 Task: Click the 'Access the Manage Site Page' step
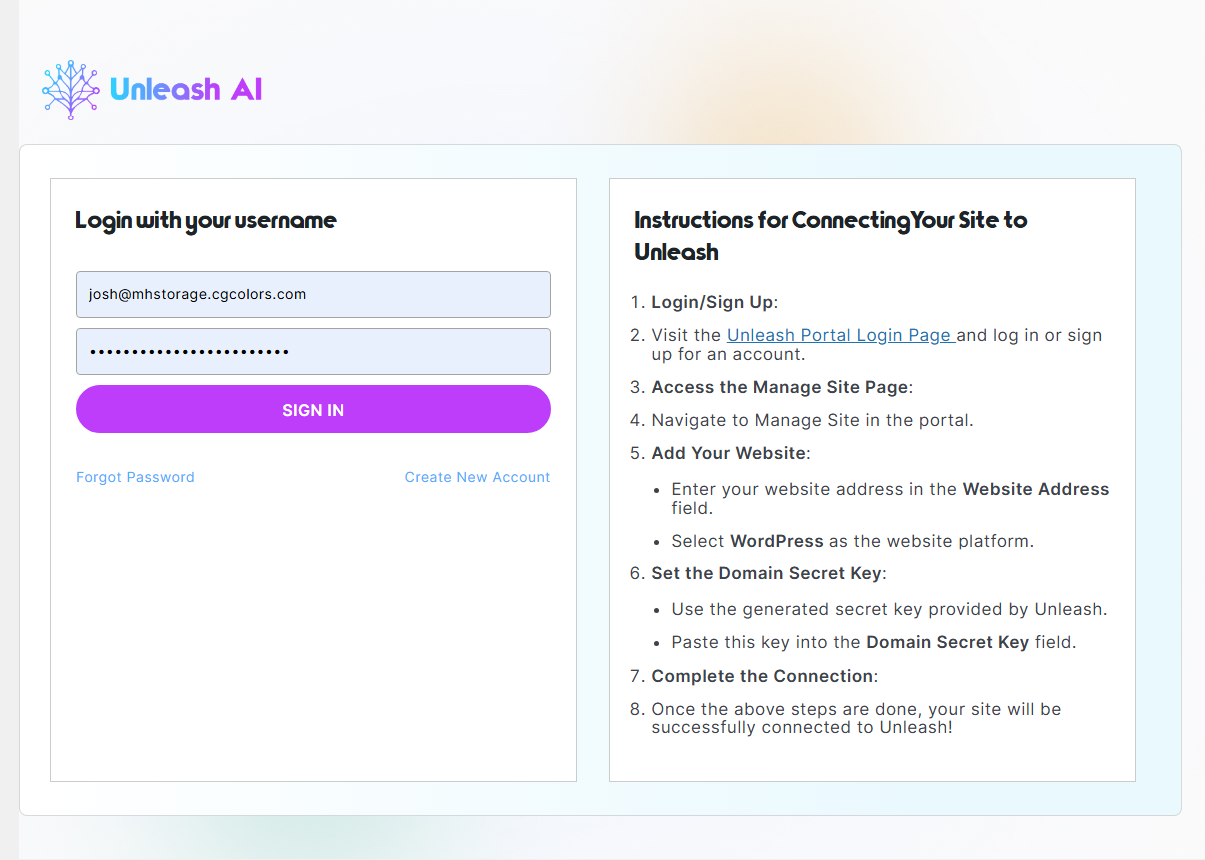coord(782,387)
